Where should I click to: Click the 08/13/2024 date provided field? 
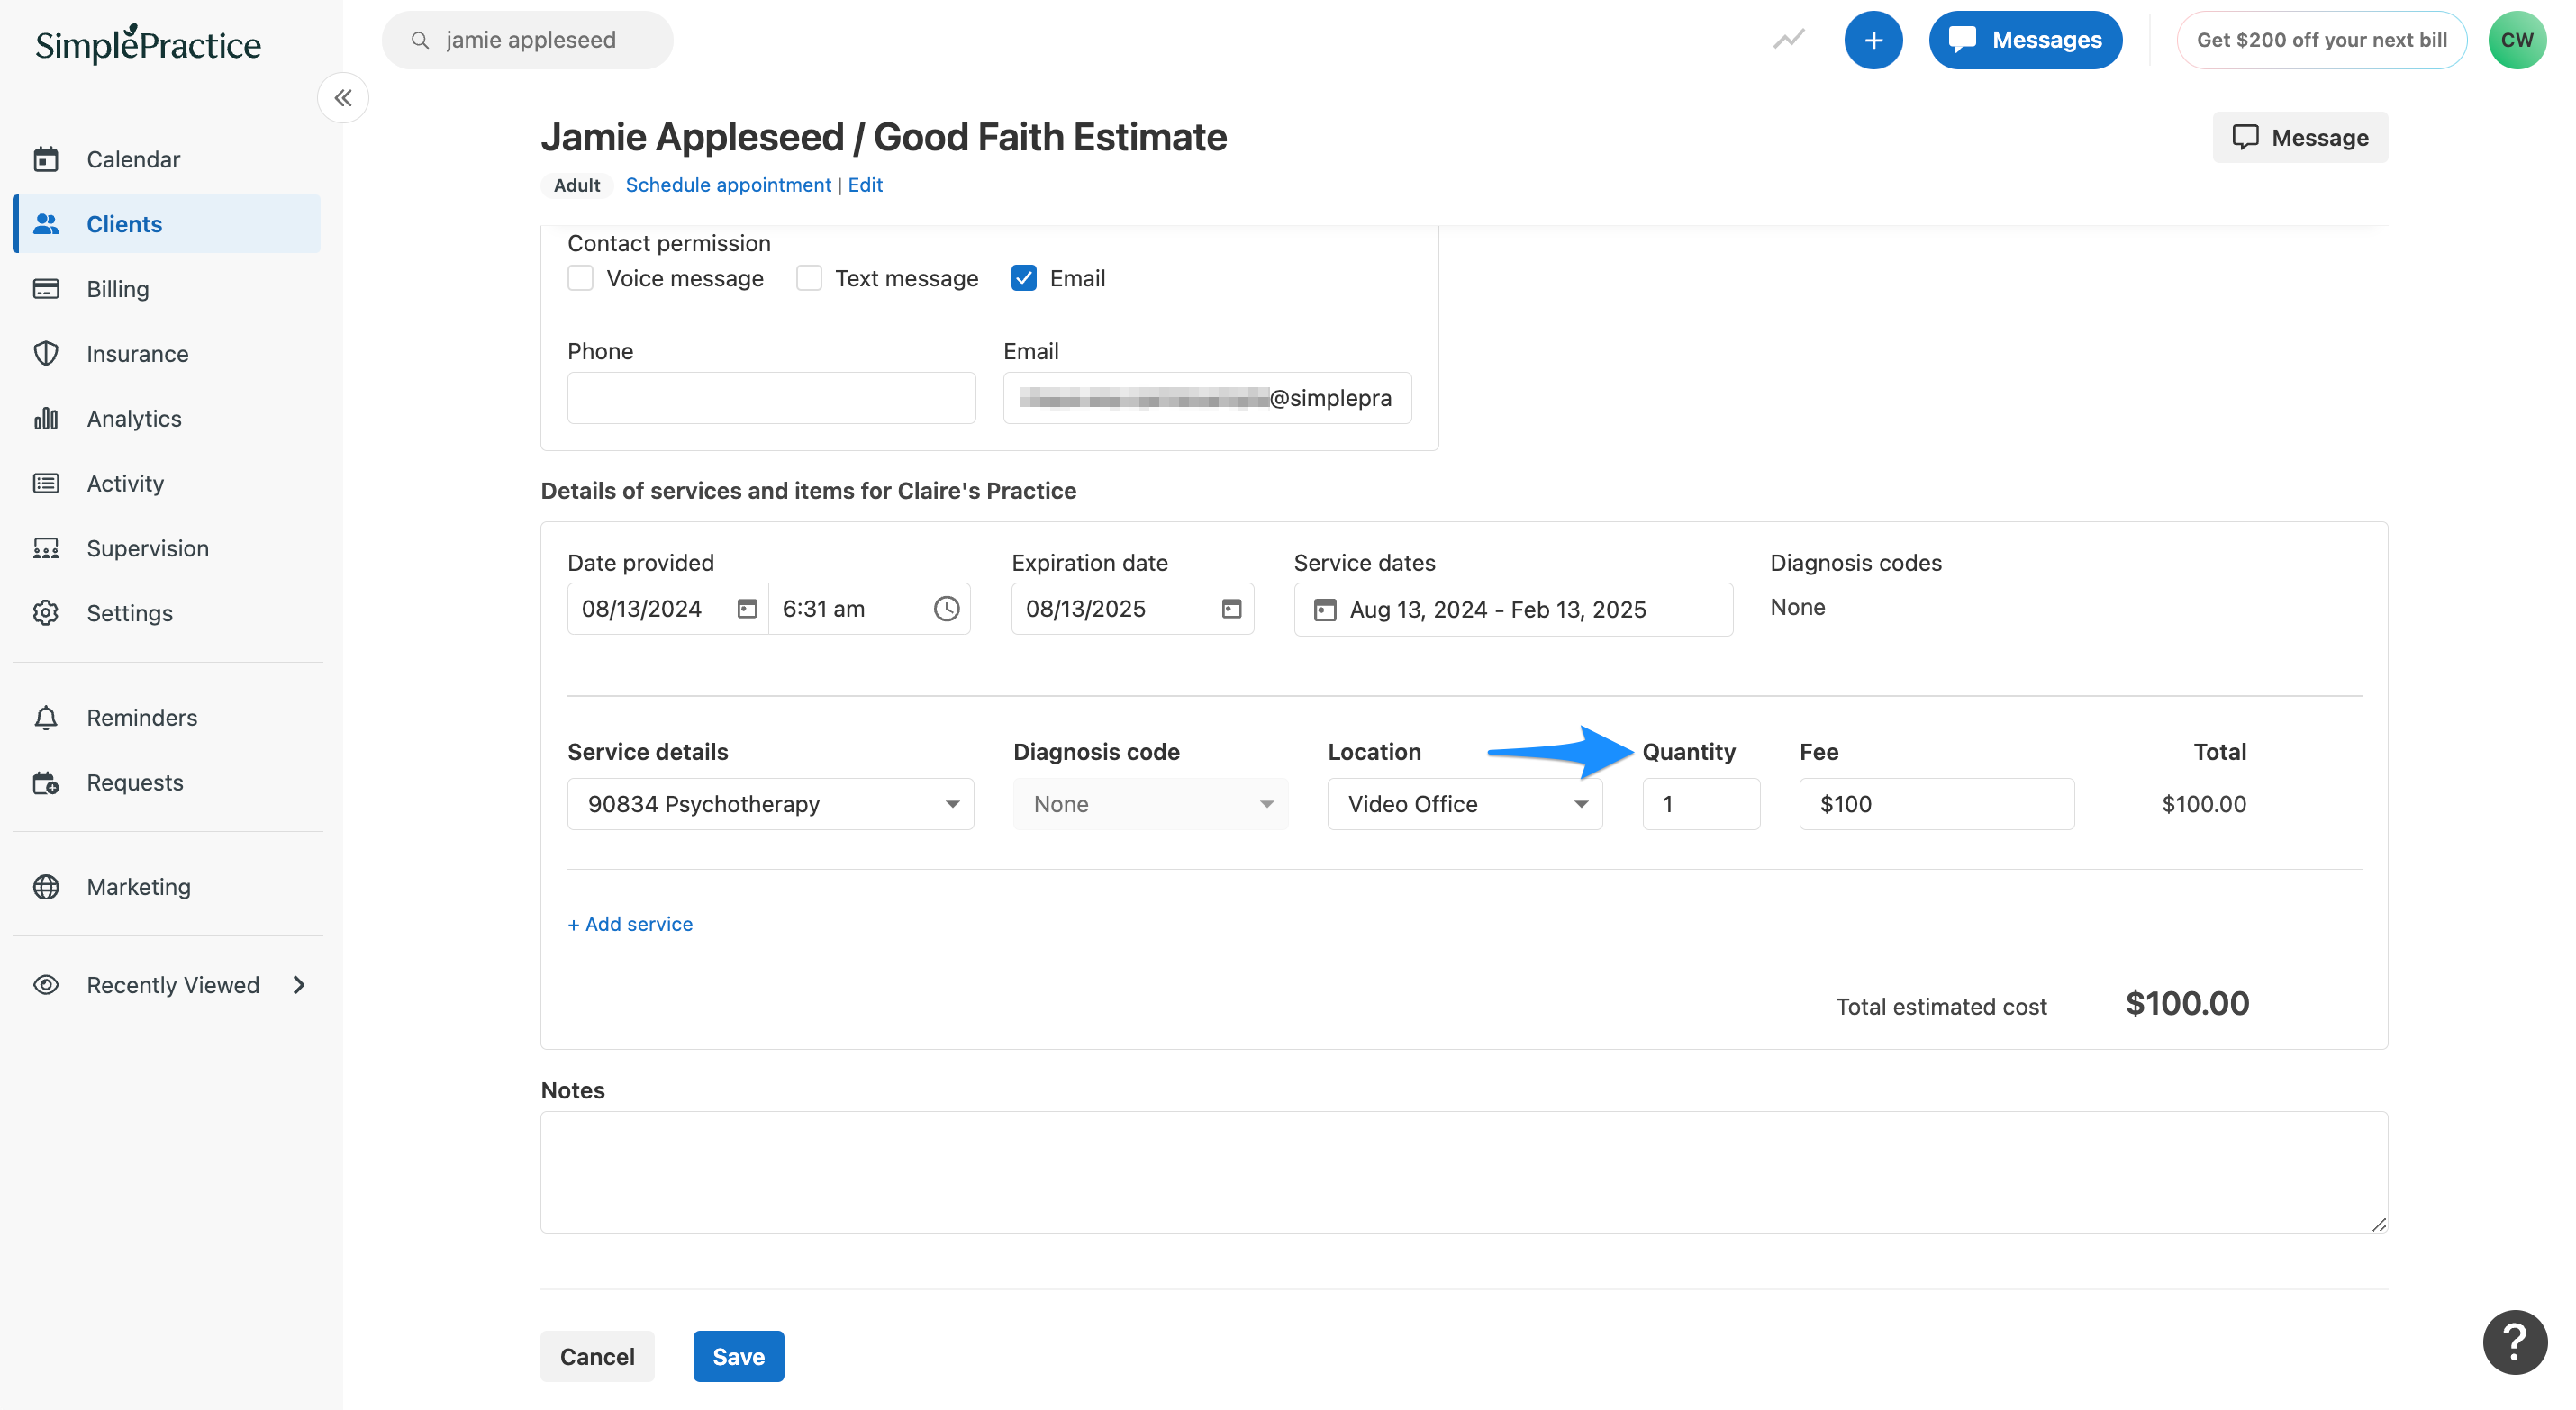tap(667, 609)
